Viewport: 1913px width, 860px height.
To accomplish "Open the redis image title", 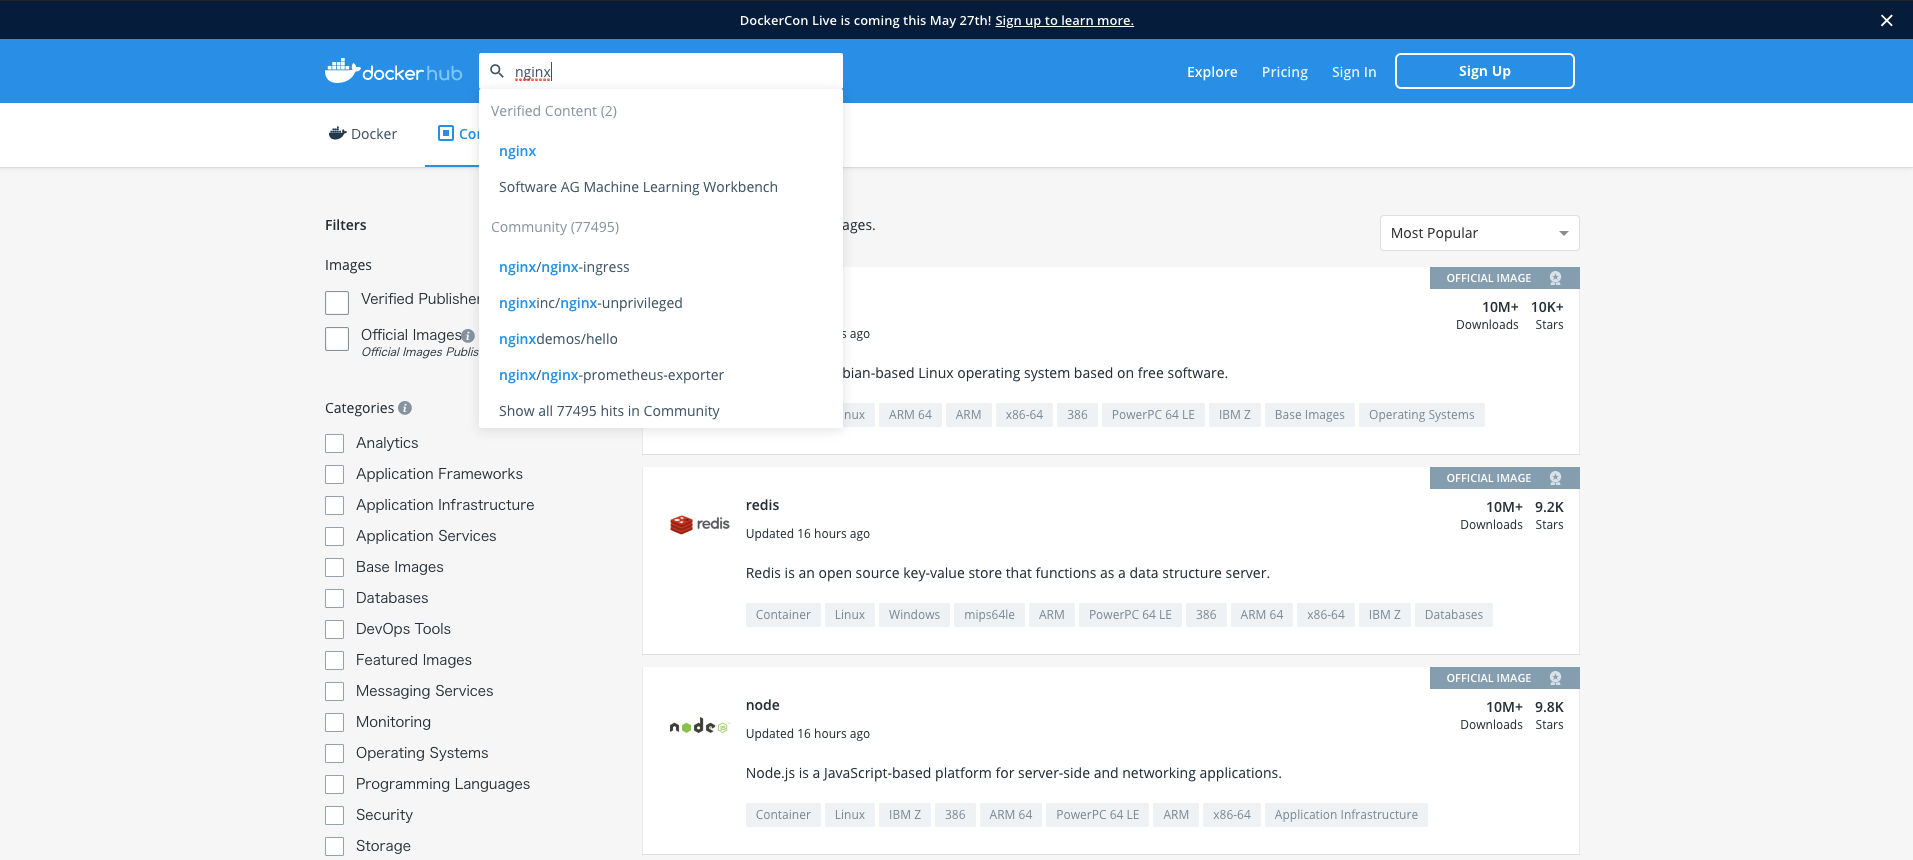I will [762, 505].
